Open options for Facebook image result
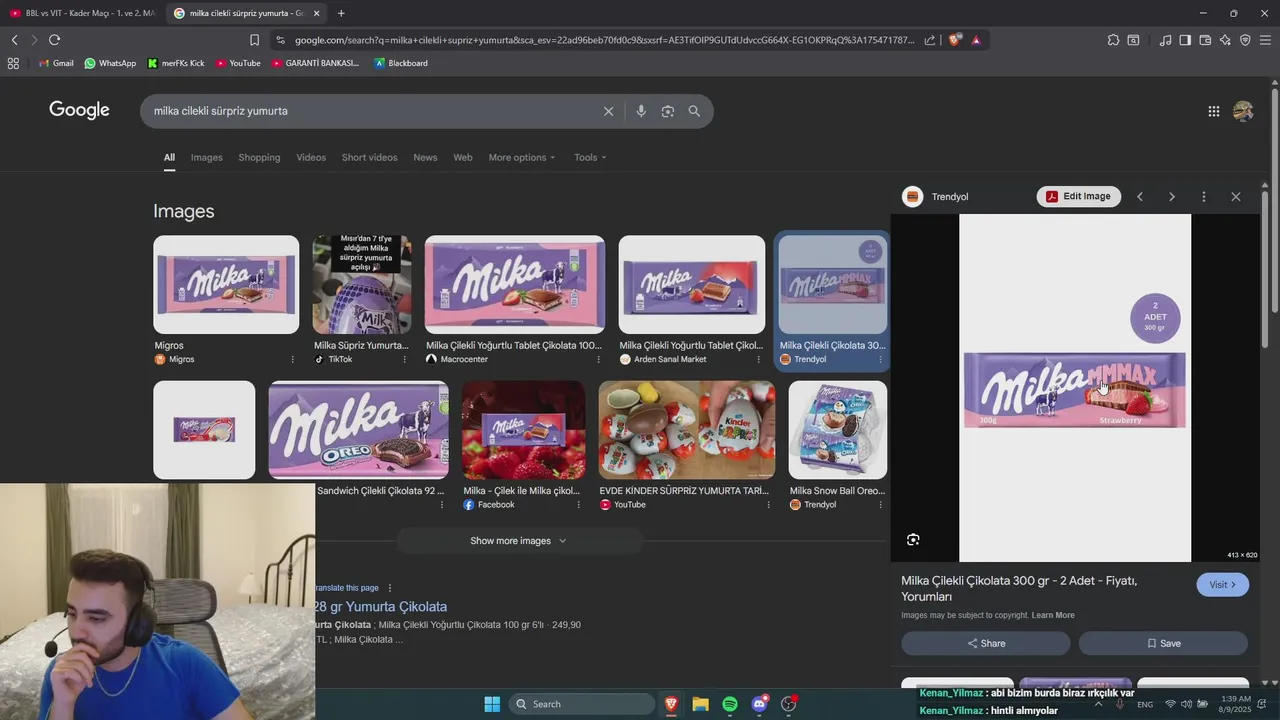 [578, 505]
